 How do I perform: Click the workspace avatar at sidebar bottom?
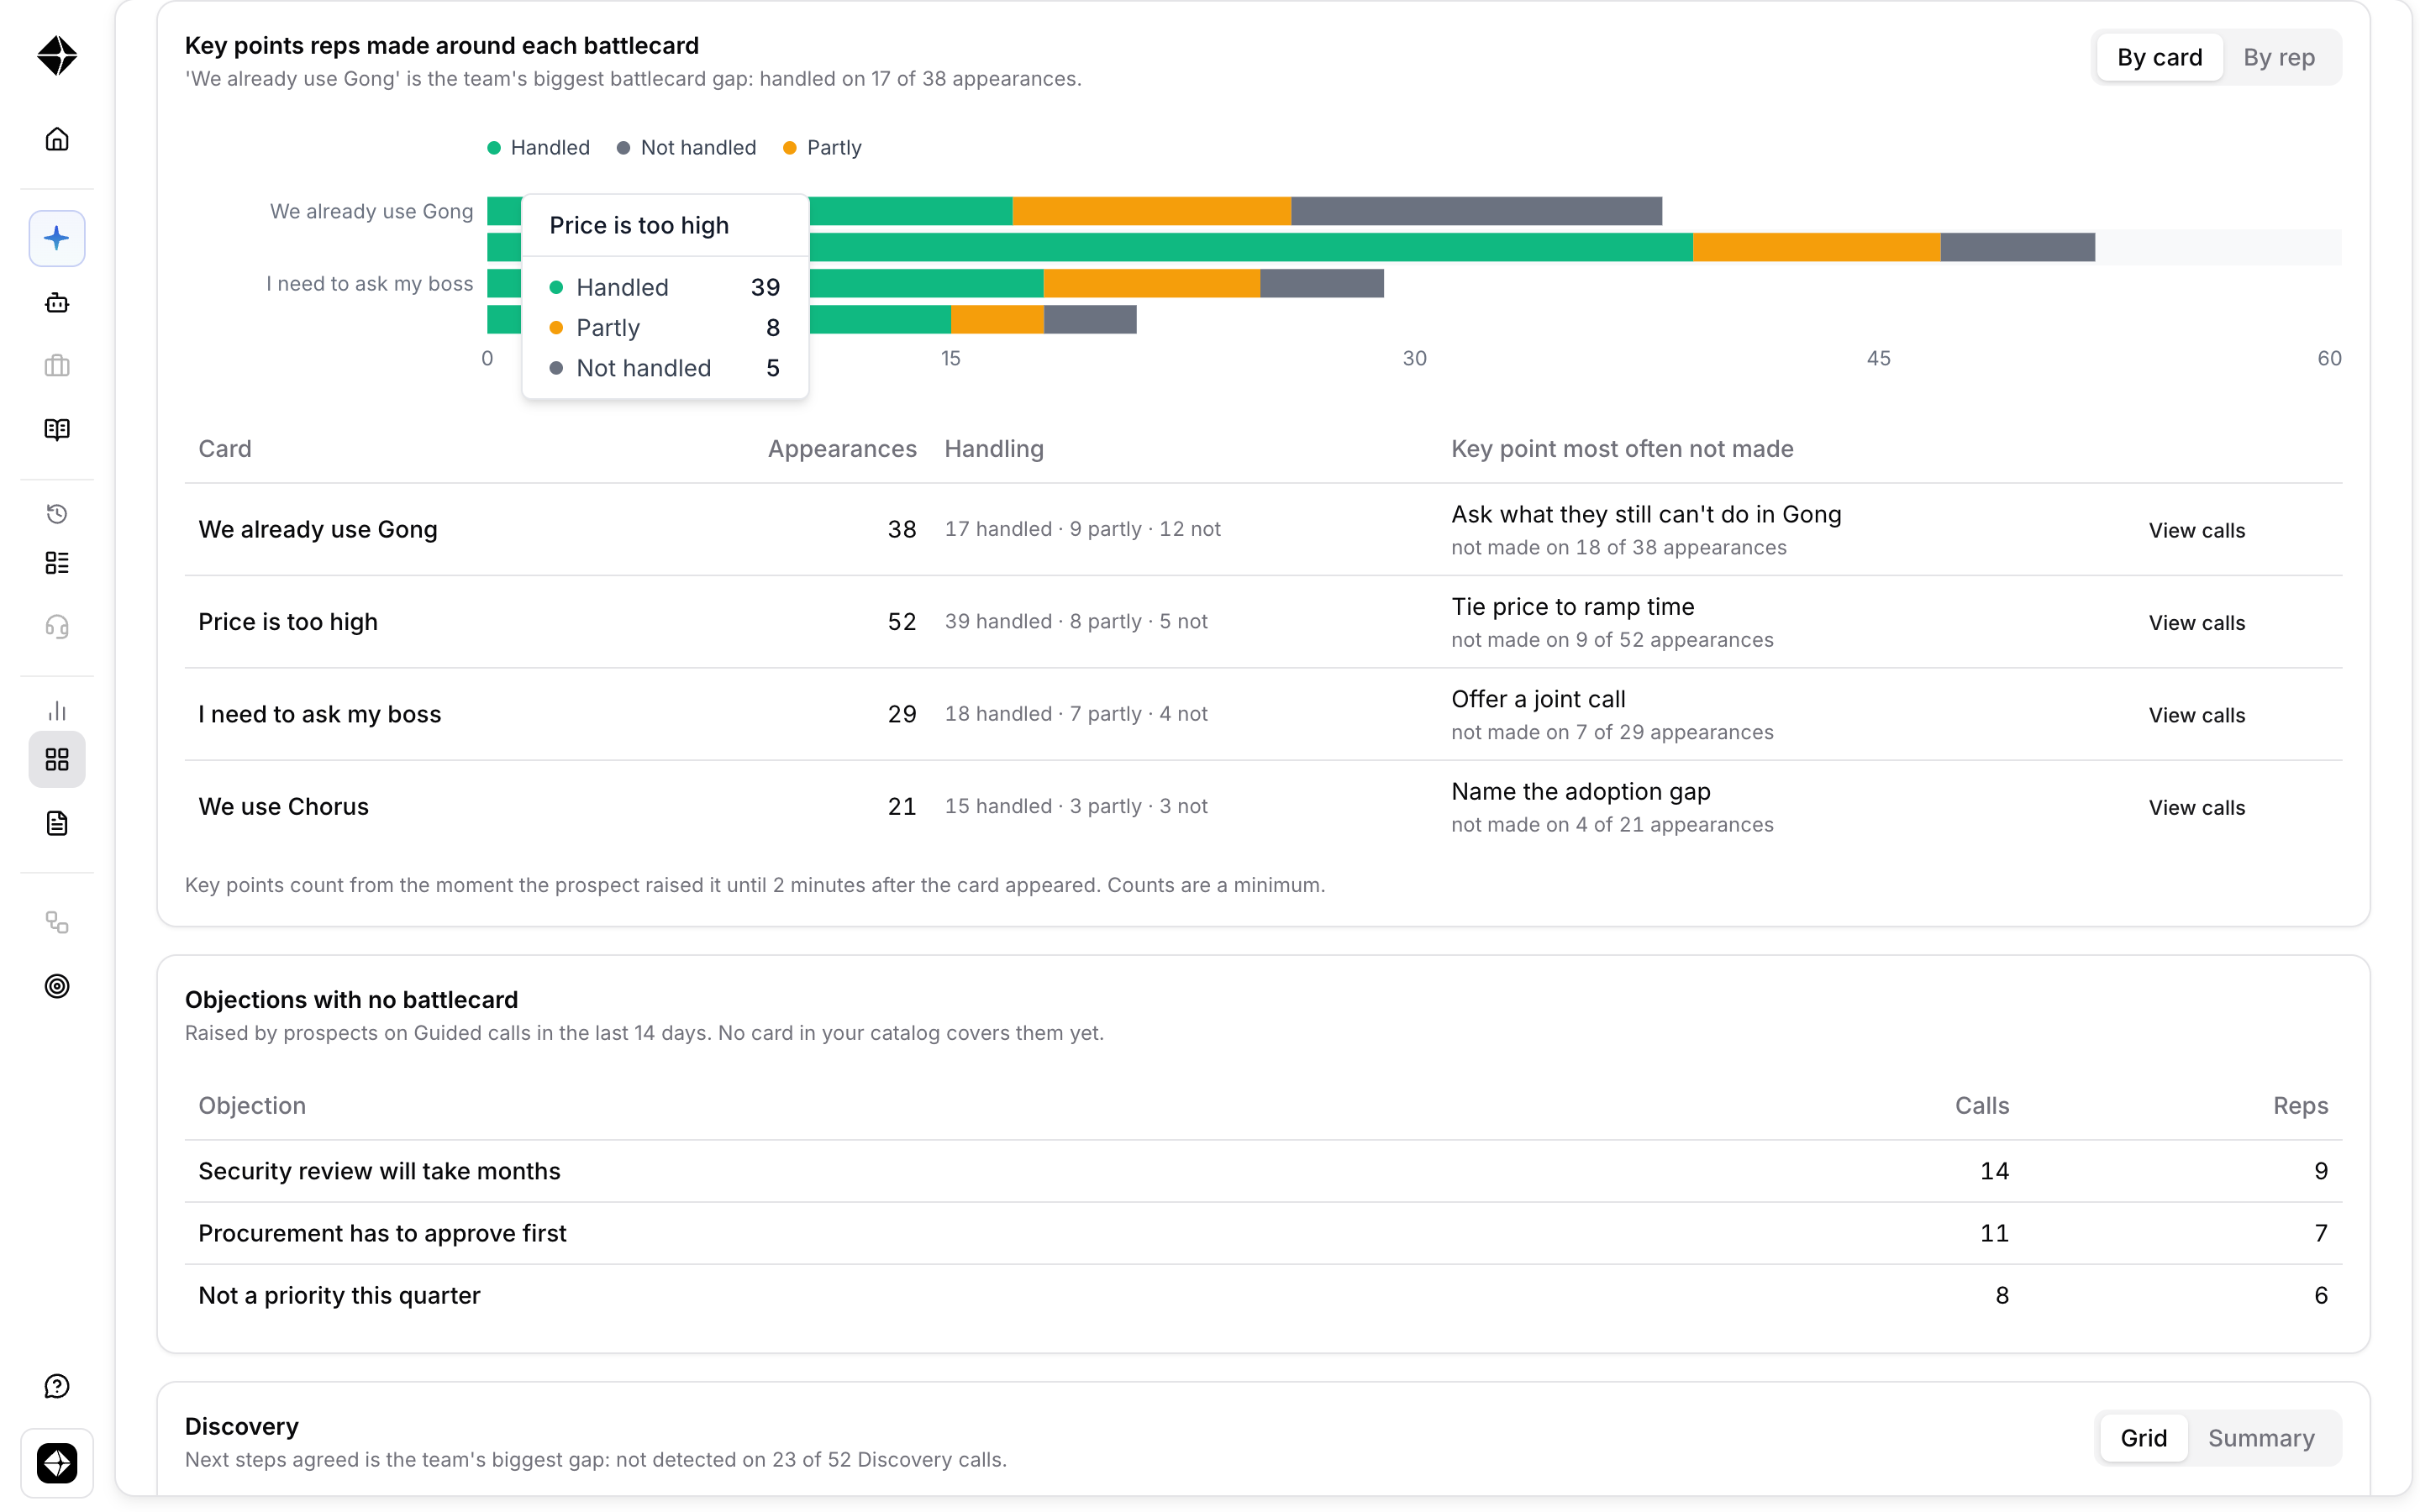point(57,1464)
